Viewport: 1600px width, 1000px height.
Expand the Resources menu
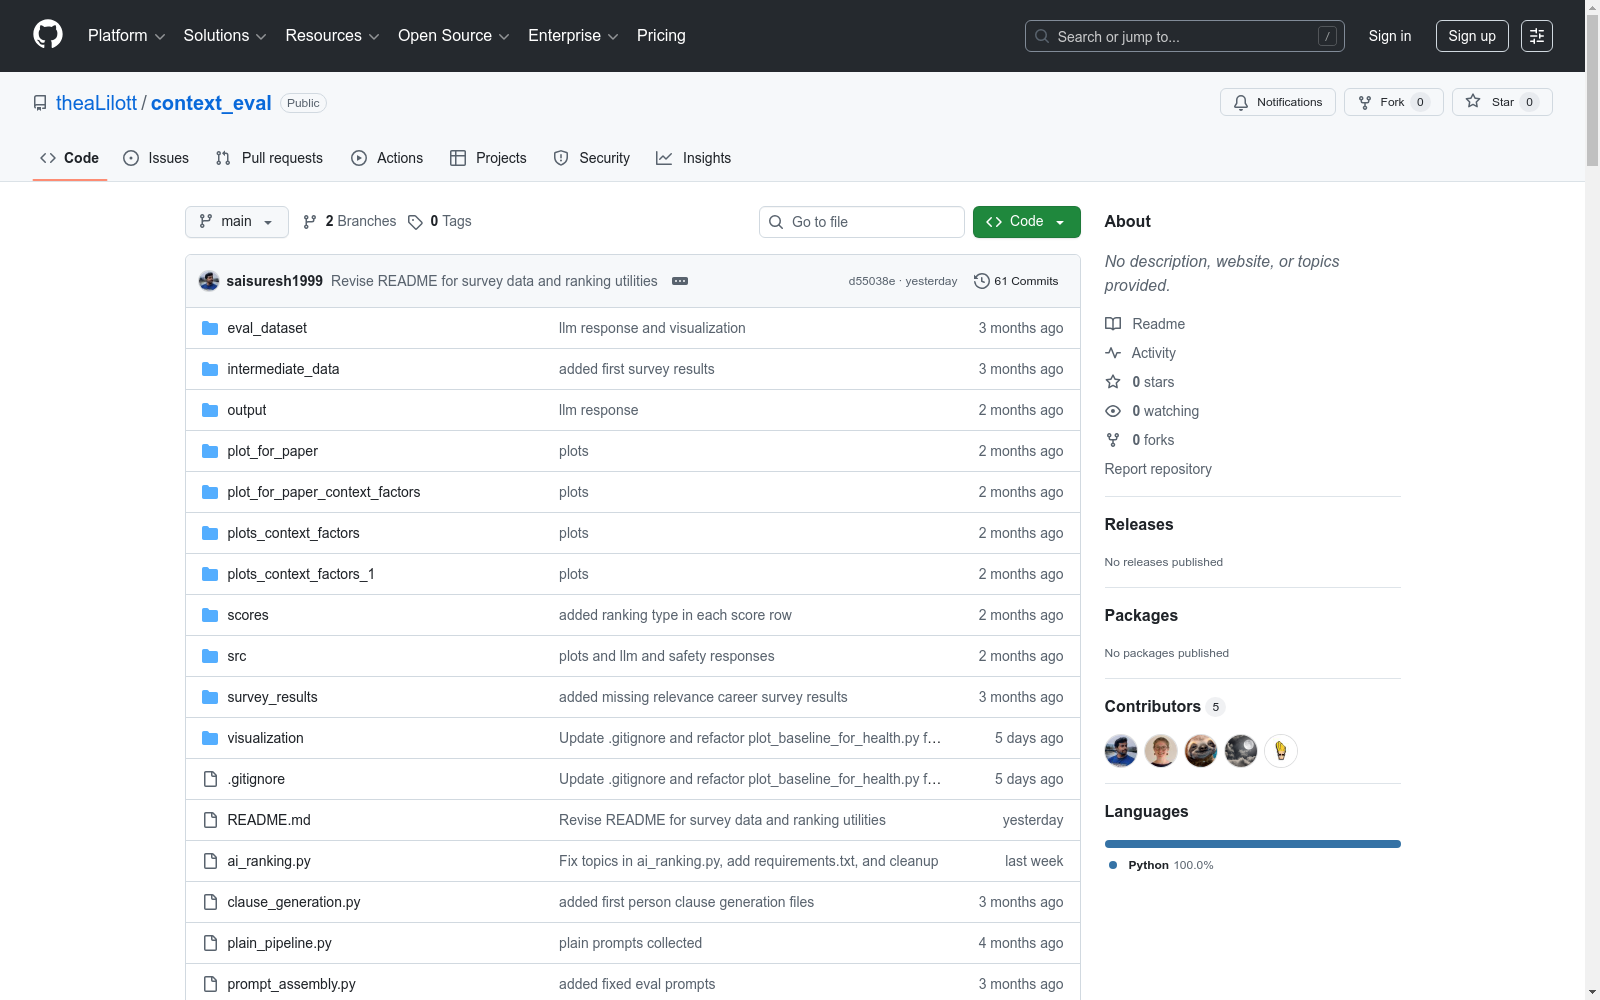click(x=332, y=36)
